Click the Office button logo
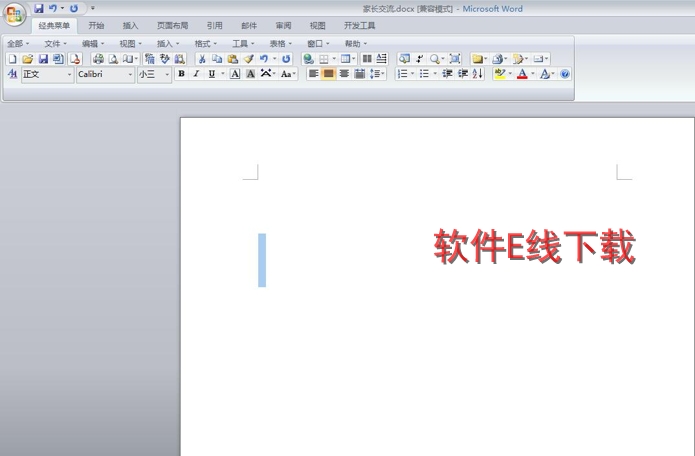This screenshot has height=456, width=695. 15,13
